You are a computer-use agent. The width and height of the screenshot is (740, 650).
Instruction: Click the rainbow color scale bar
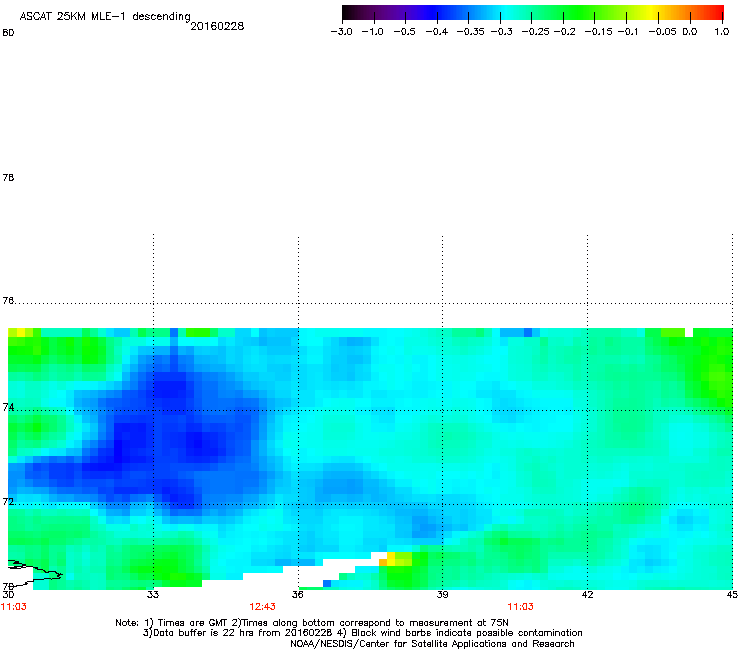click(x=533, y=12)
